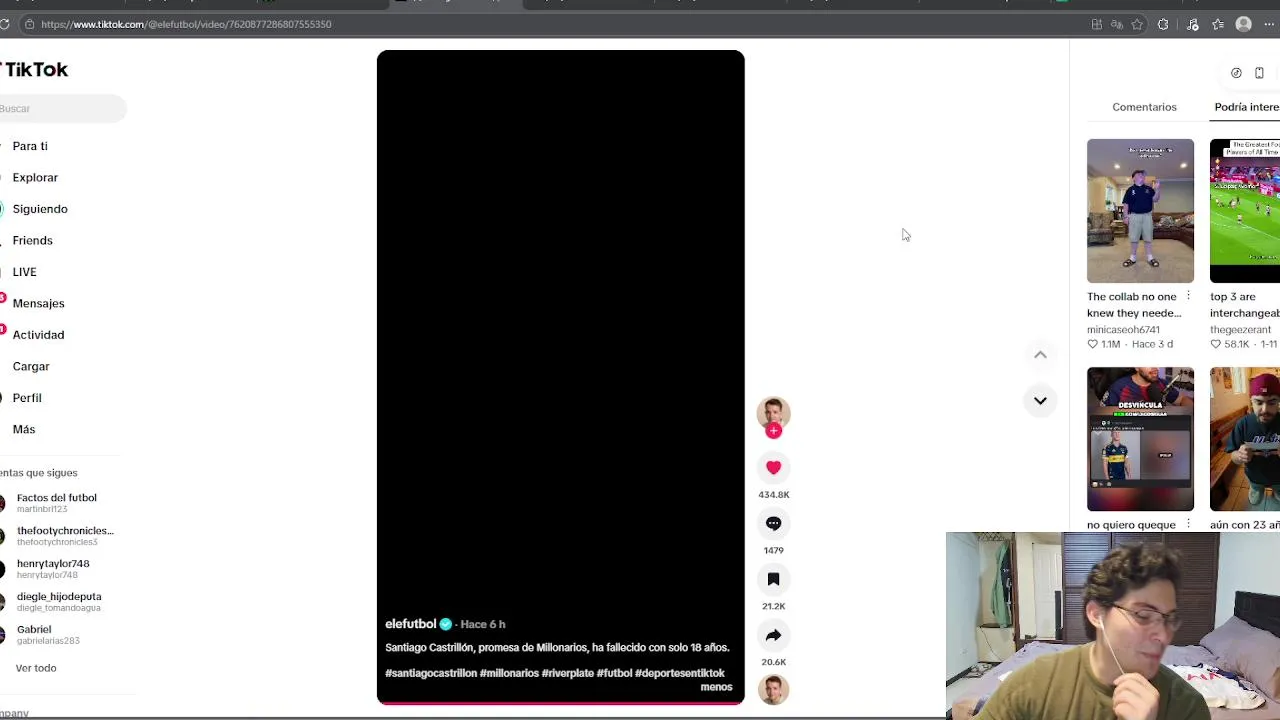Open Cargar in sidebar

point(31,366)
